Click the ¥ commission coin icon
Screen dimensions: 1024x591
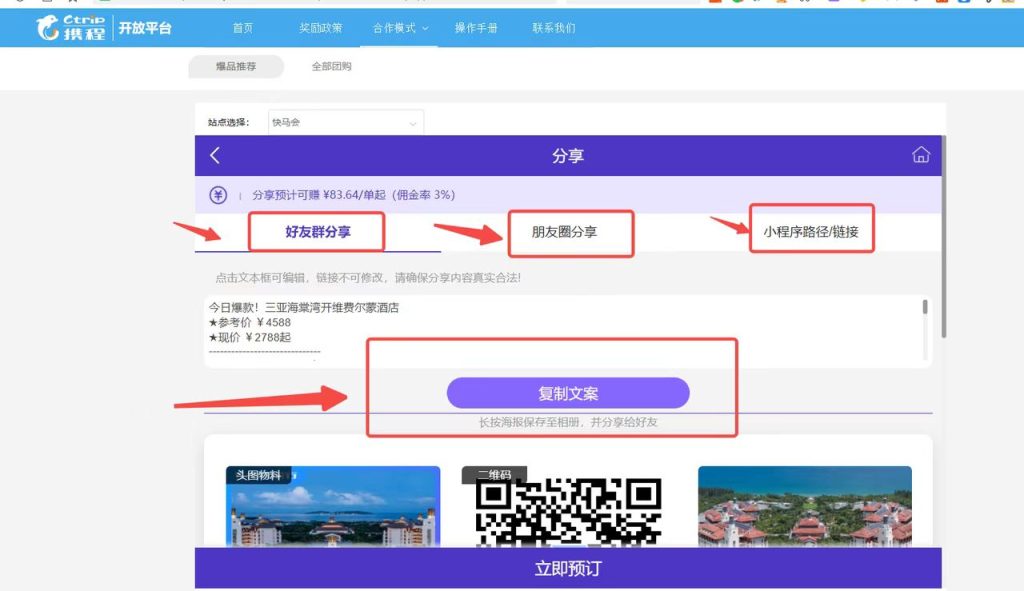tap(216, 195)
